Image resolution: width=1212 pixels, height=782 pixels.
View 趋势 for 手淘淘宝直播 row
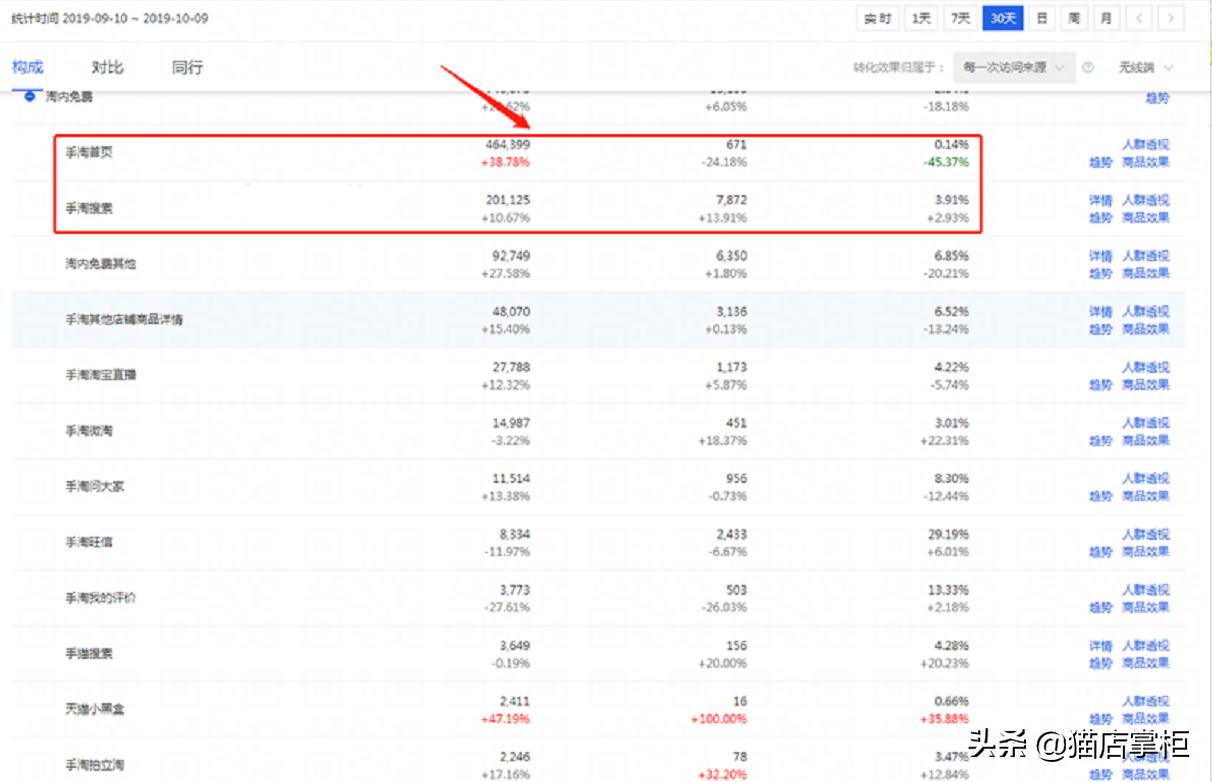click(x=1100, y=384)
